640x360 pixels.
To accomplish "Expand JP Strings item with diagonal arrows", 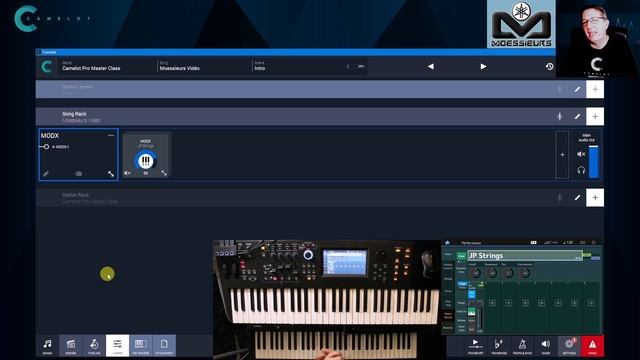I will pyautogui.click(x=164, y=173).
